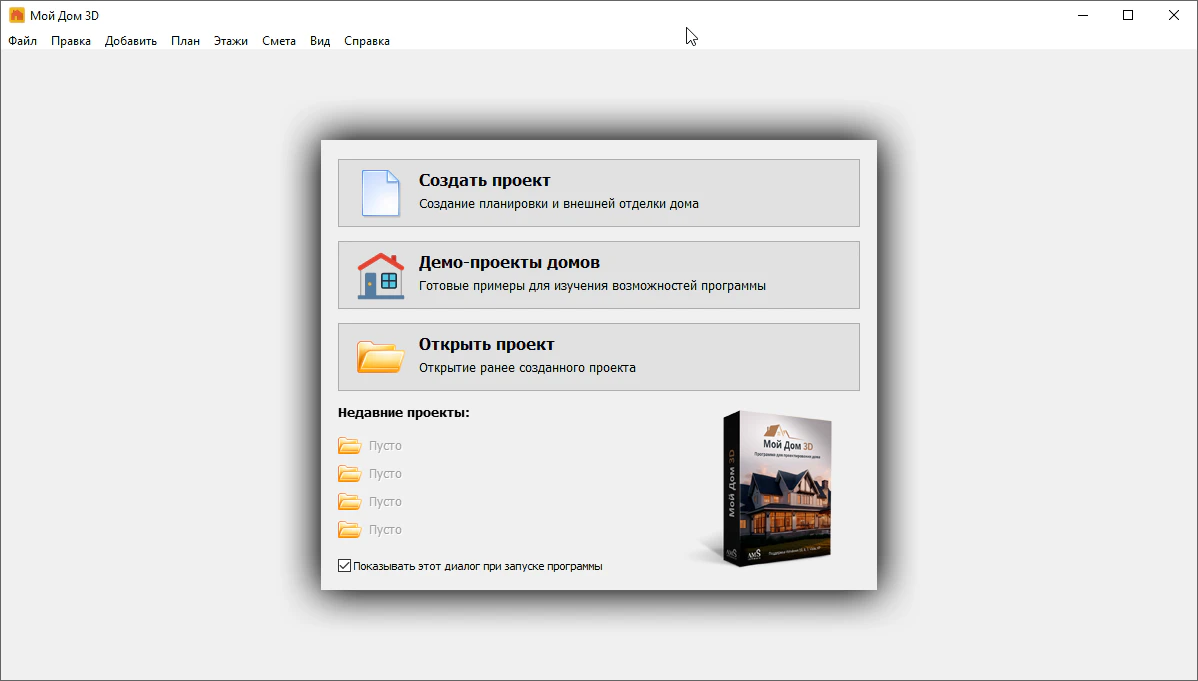Screen dimensions: 1198x681
Task: Open the План menu
Action: click(x=185, y=41)
